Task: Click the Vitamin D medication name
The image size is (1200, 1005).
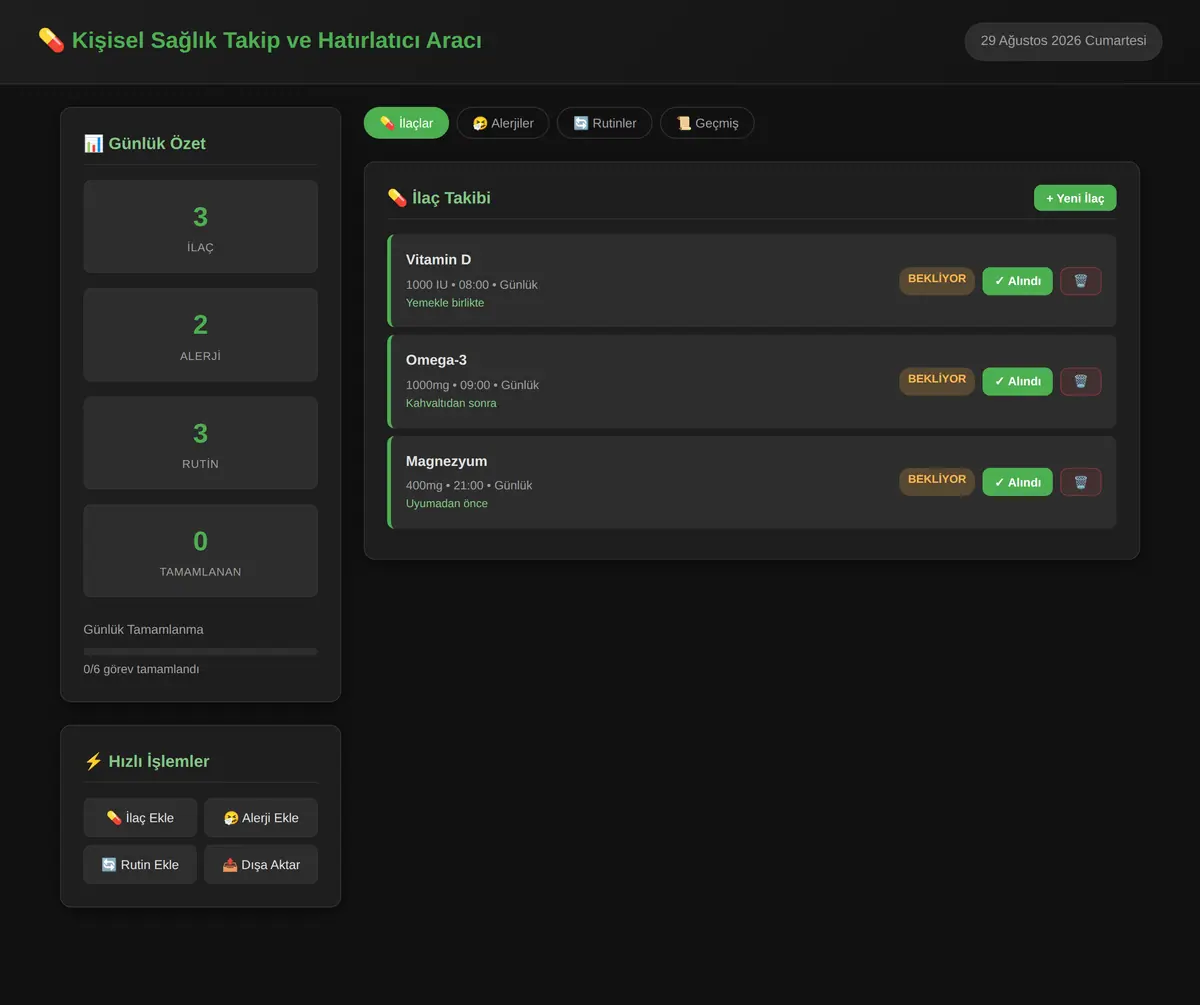Action: tap(438, 260)
